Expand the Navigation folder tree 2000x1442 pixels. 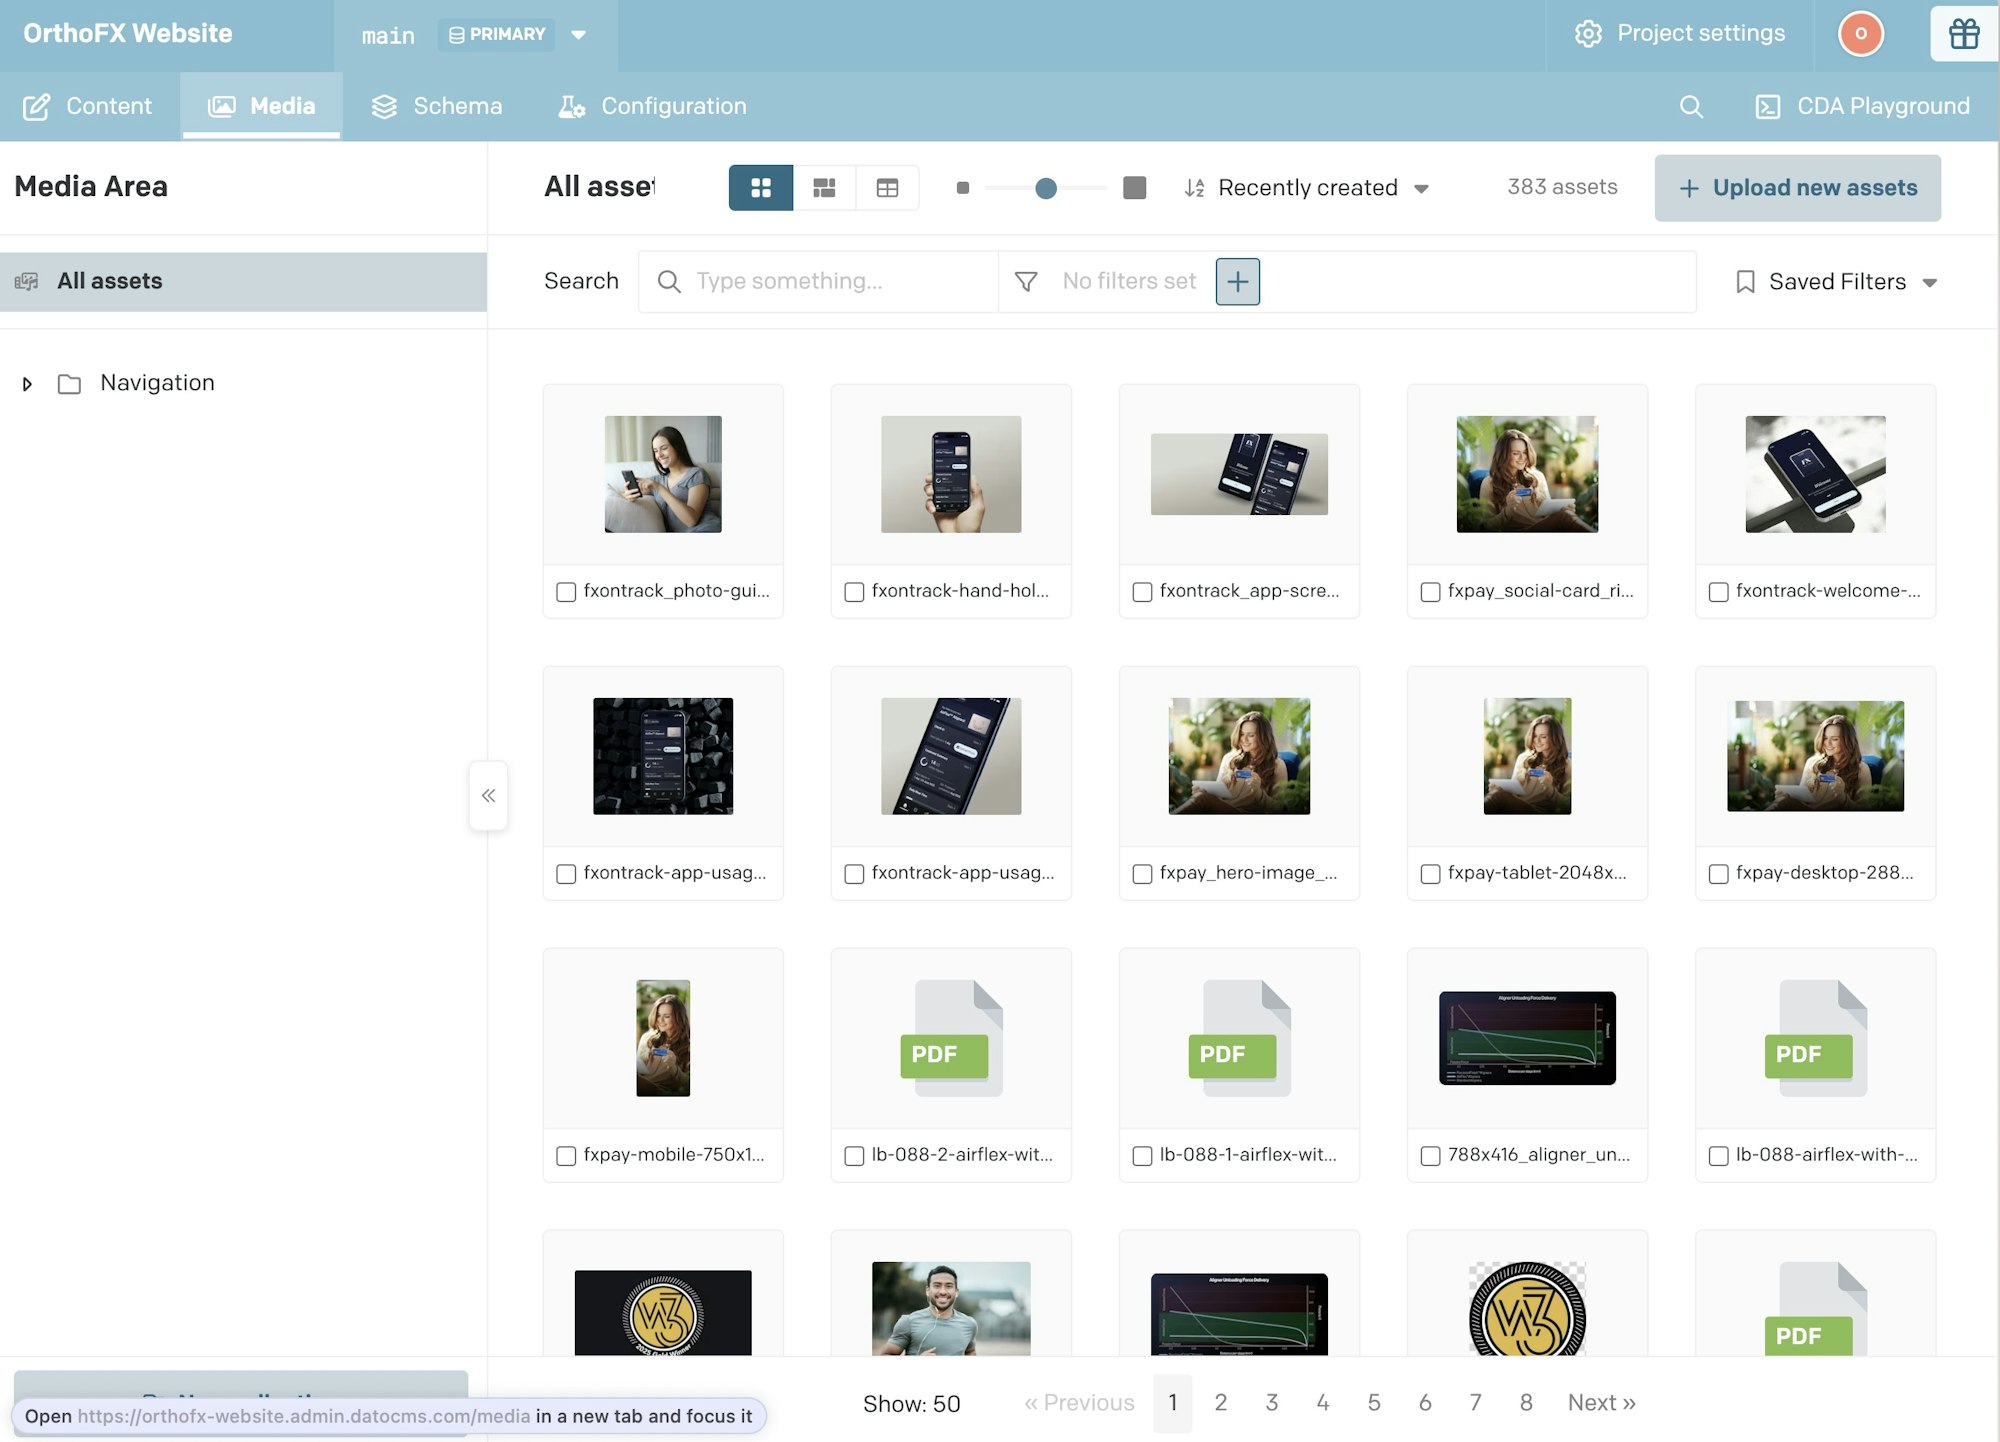27,384
